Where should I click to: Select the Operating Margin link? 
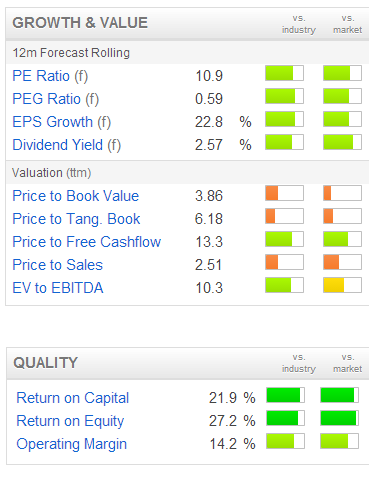(72, 444)
